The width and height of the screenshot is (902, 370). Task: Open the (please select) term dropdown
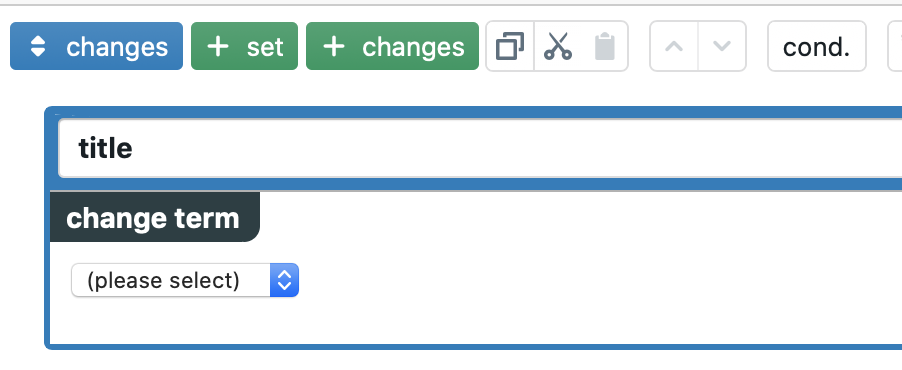tap(185, 280)
